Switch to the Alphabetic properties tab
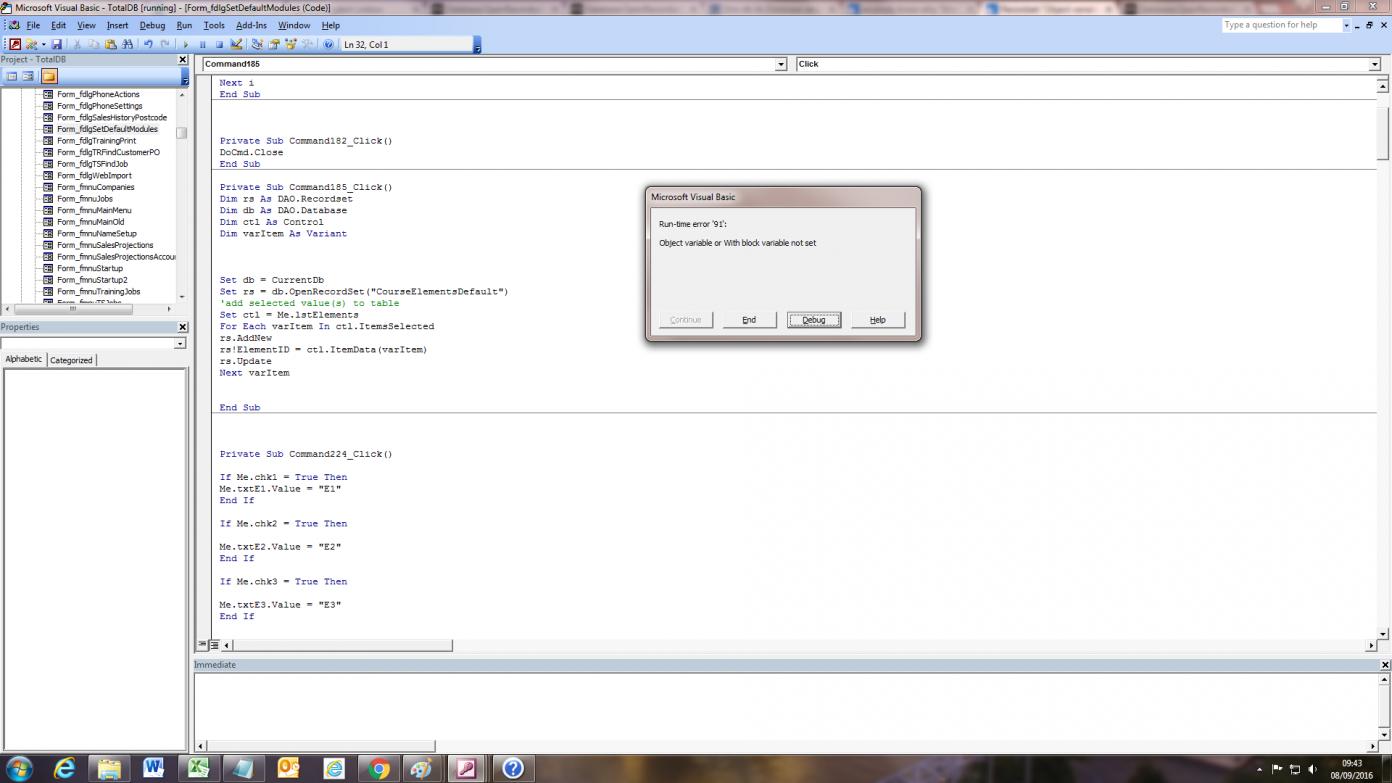This screenshot has height=783, width=1392. pos(24,359)
